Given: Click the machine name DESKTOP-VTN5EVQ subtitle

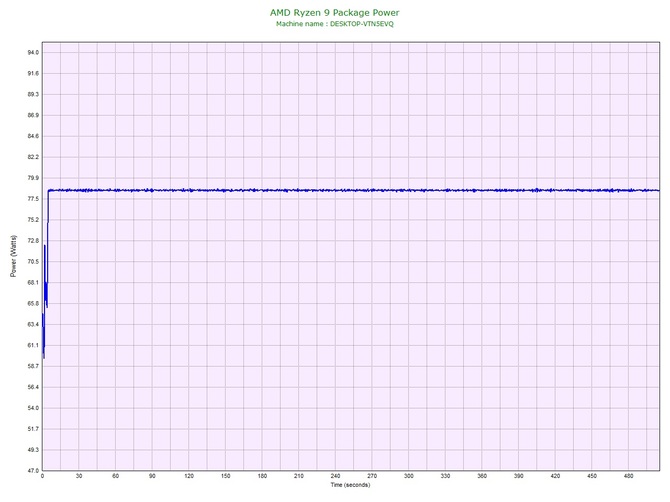Looking at the screenshot, I should pos(335,24).
